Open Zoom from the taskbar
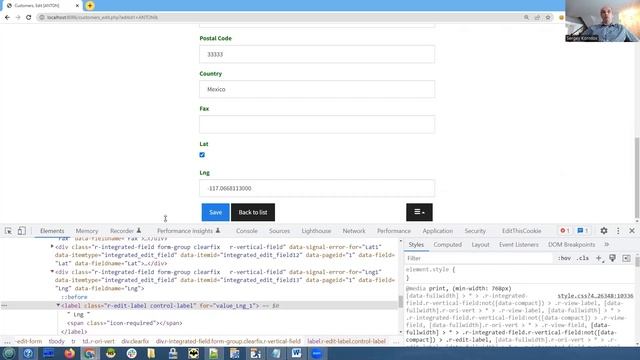The image size is (640, 360). click(317, 353)
